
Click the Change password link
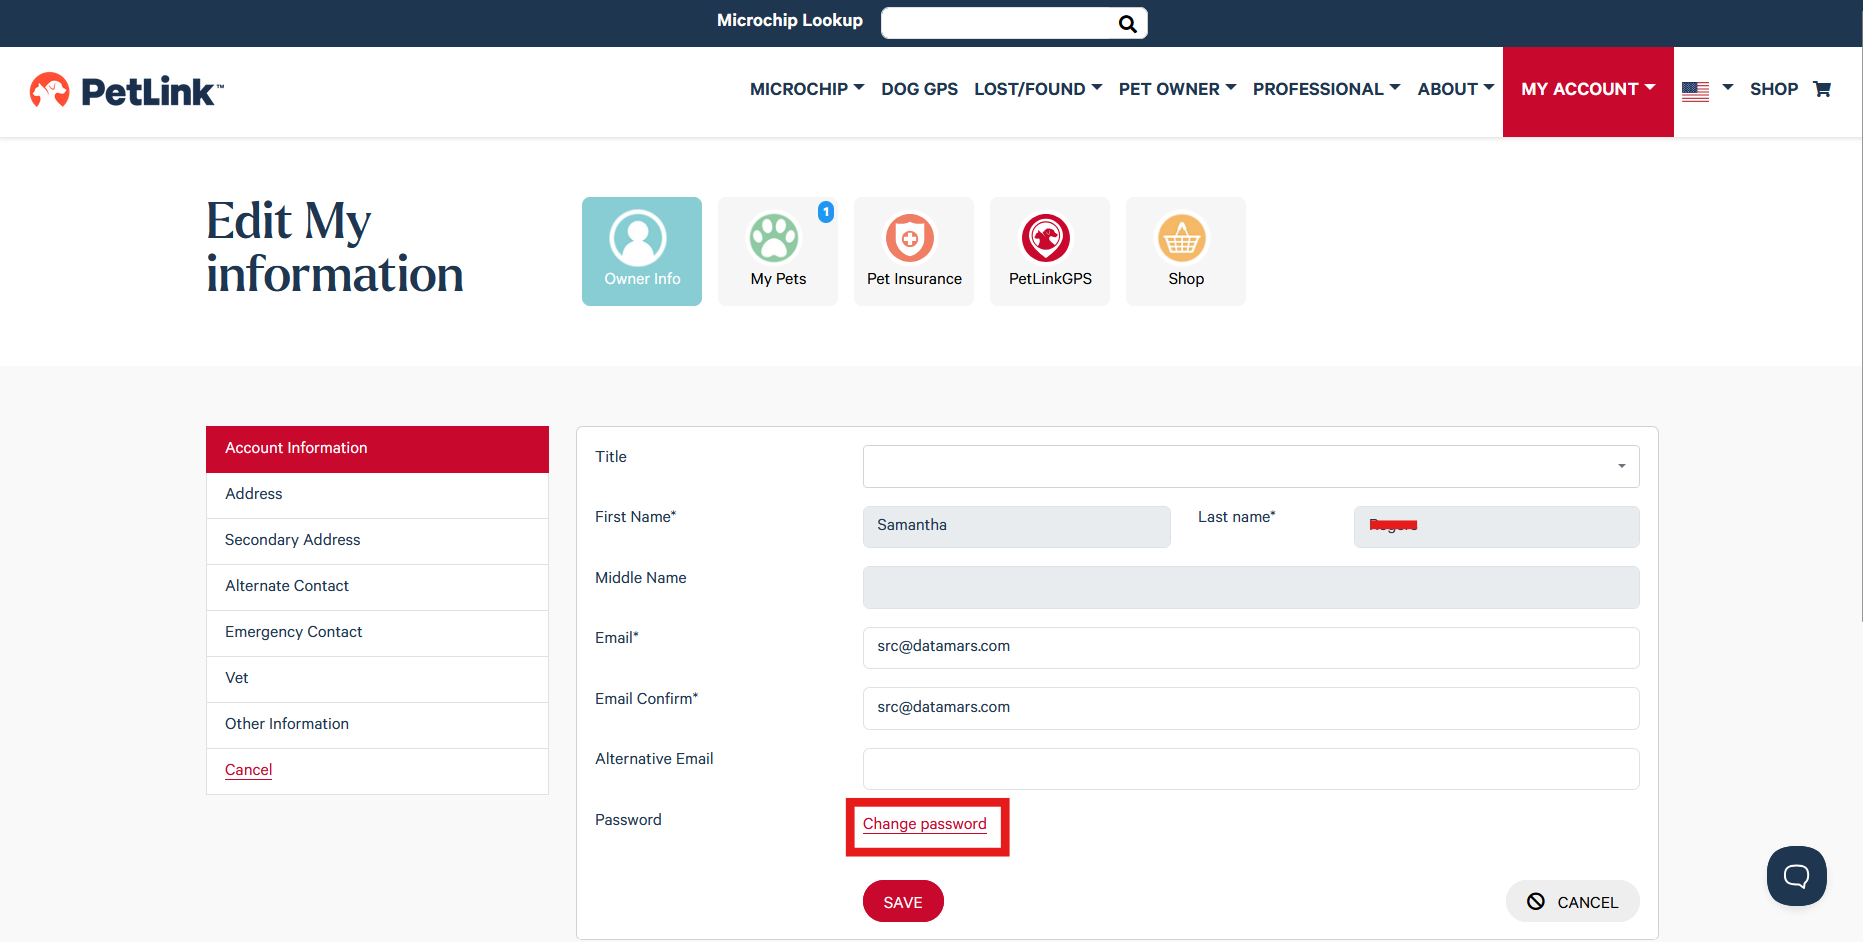(x=924, y=824)
